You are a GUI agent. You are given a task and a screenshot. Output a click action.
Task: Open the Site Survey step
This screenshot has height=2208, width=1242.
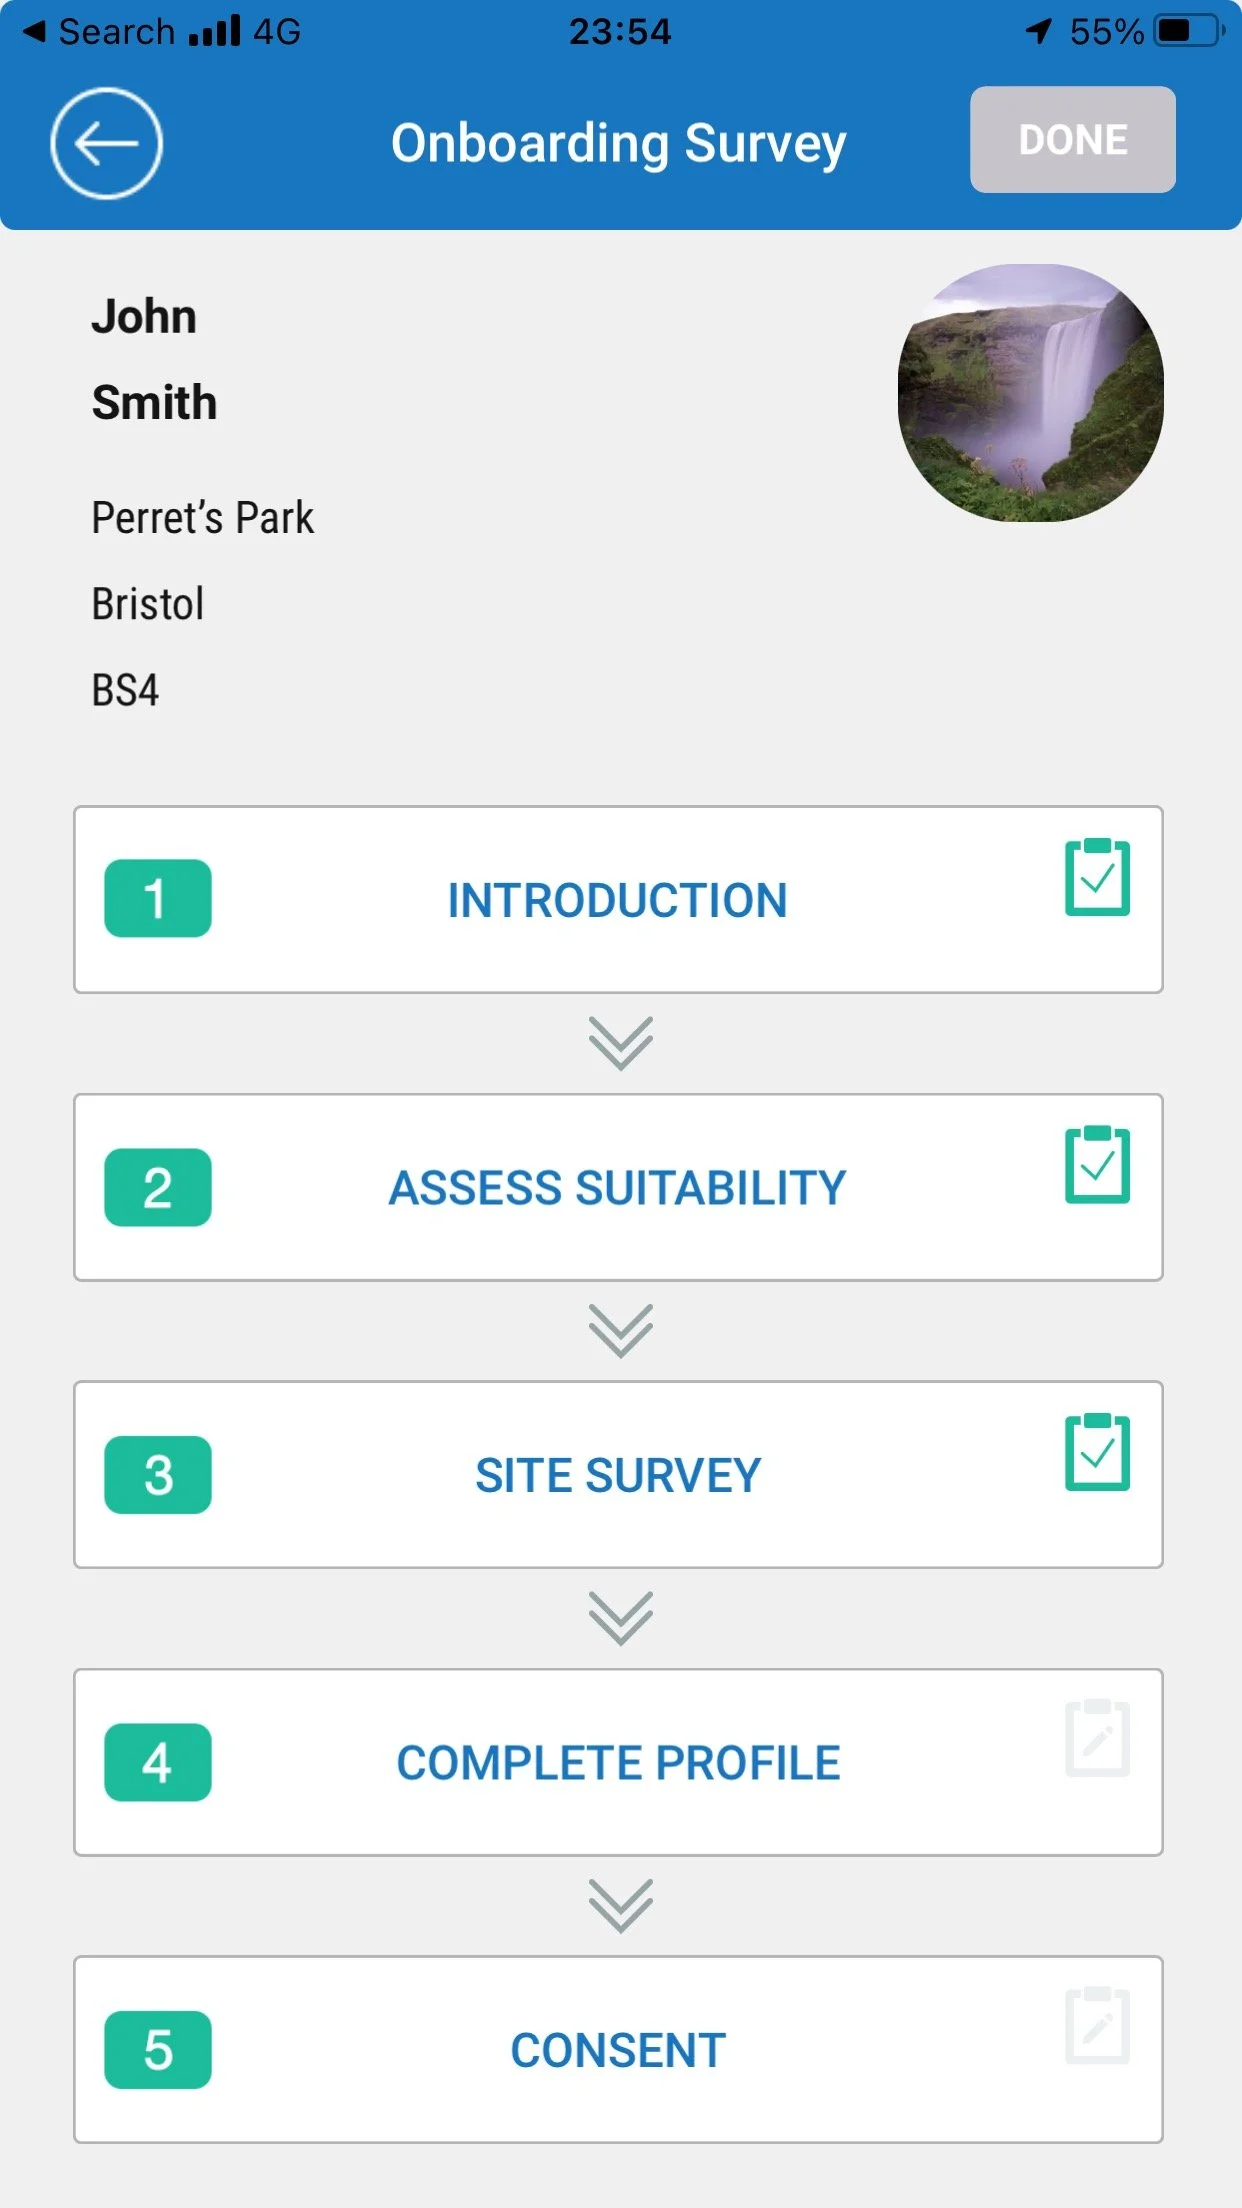618,1475
